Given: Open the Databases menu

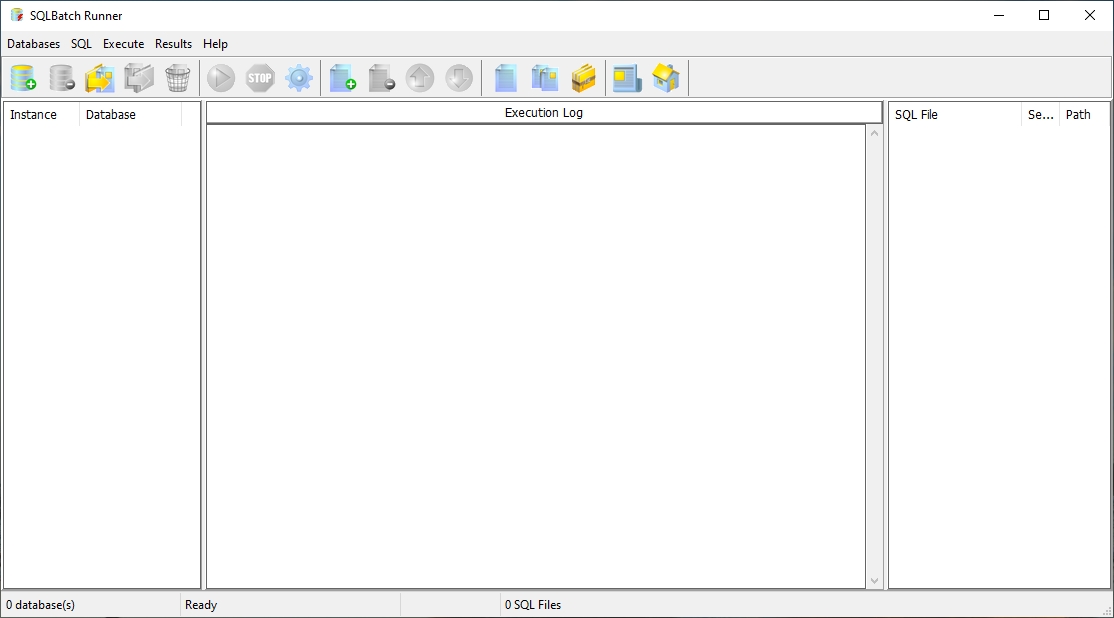Looking at the screenshot, I should (x=33, y=44).
